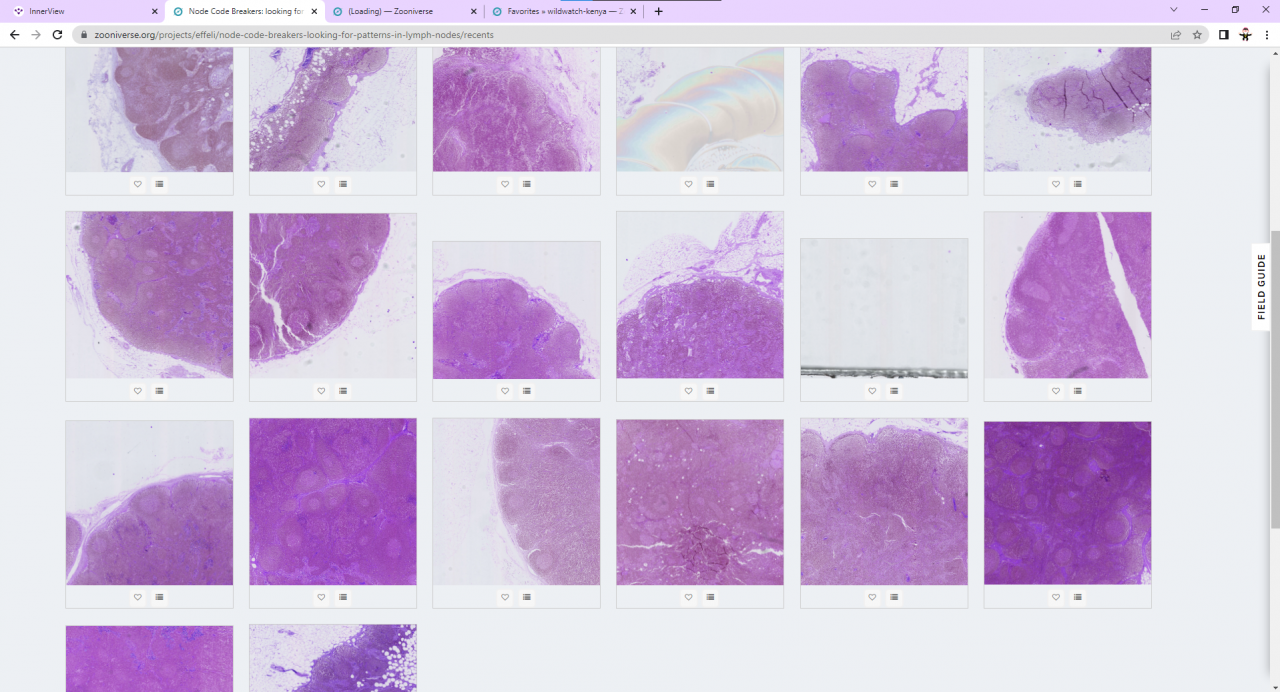Close the Node Code Breakers tab
This screenshot has height=692, width=1280.
315,12
